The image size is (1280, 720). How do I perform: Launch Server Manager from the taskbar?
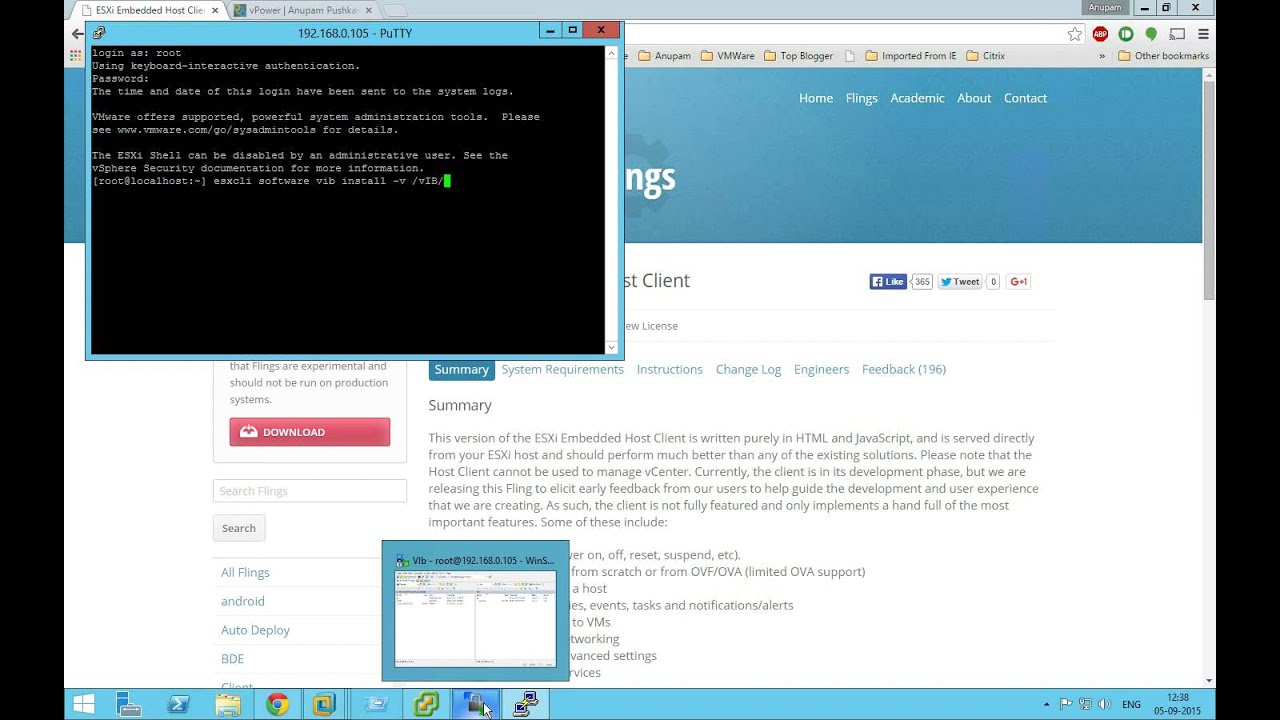click(x=129, y=705)
